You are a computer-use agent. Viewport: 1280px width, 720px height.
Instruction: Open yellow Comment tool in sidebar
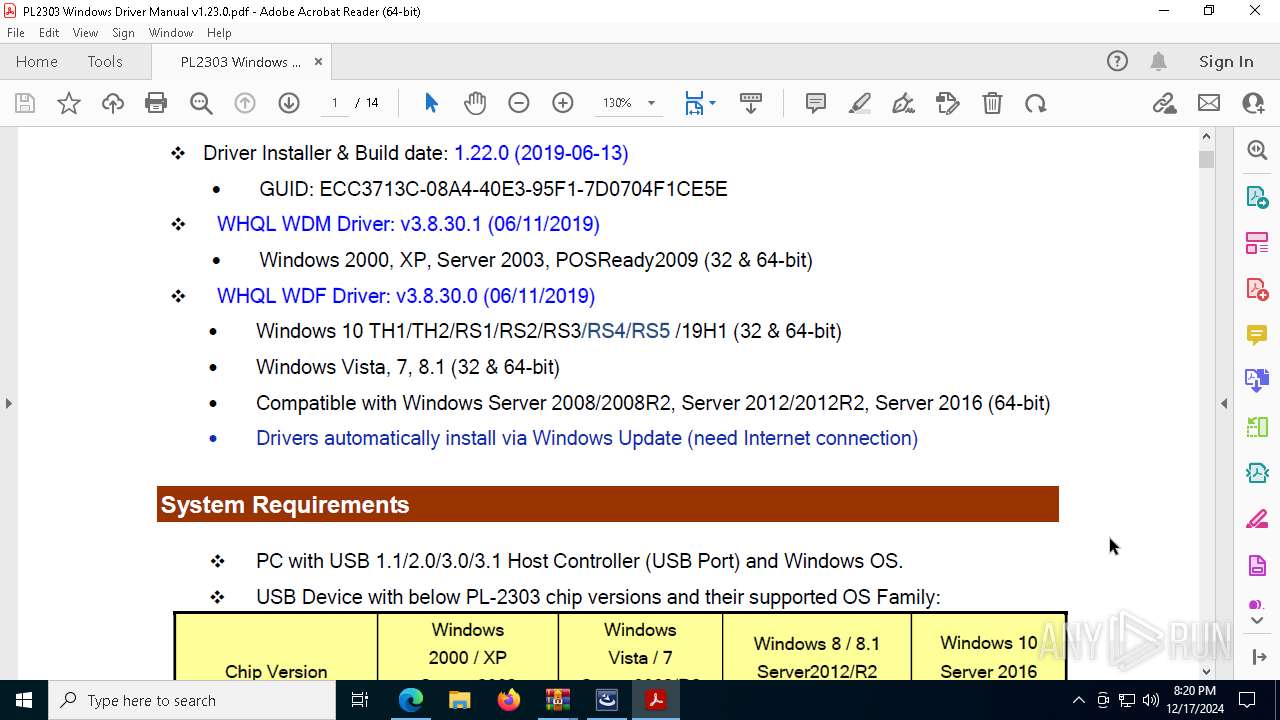1257,335
